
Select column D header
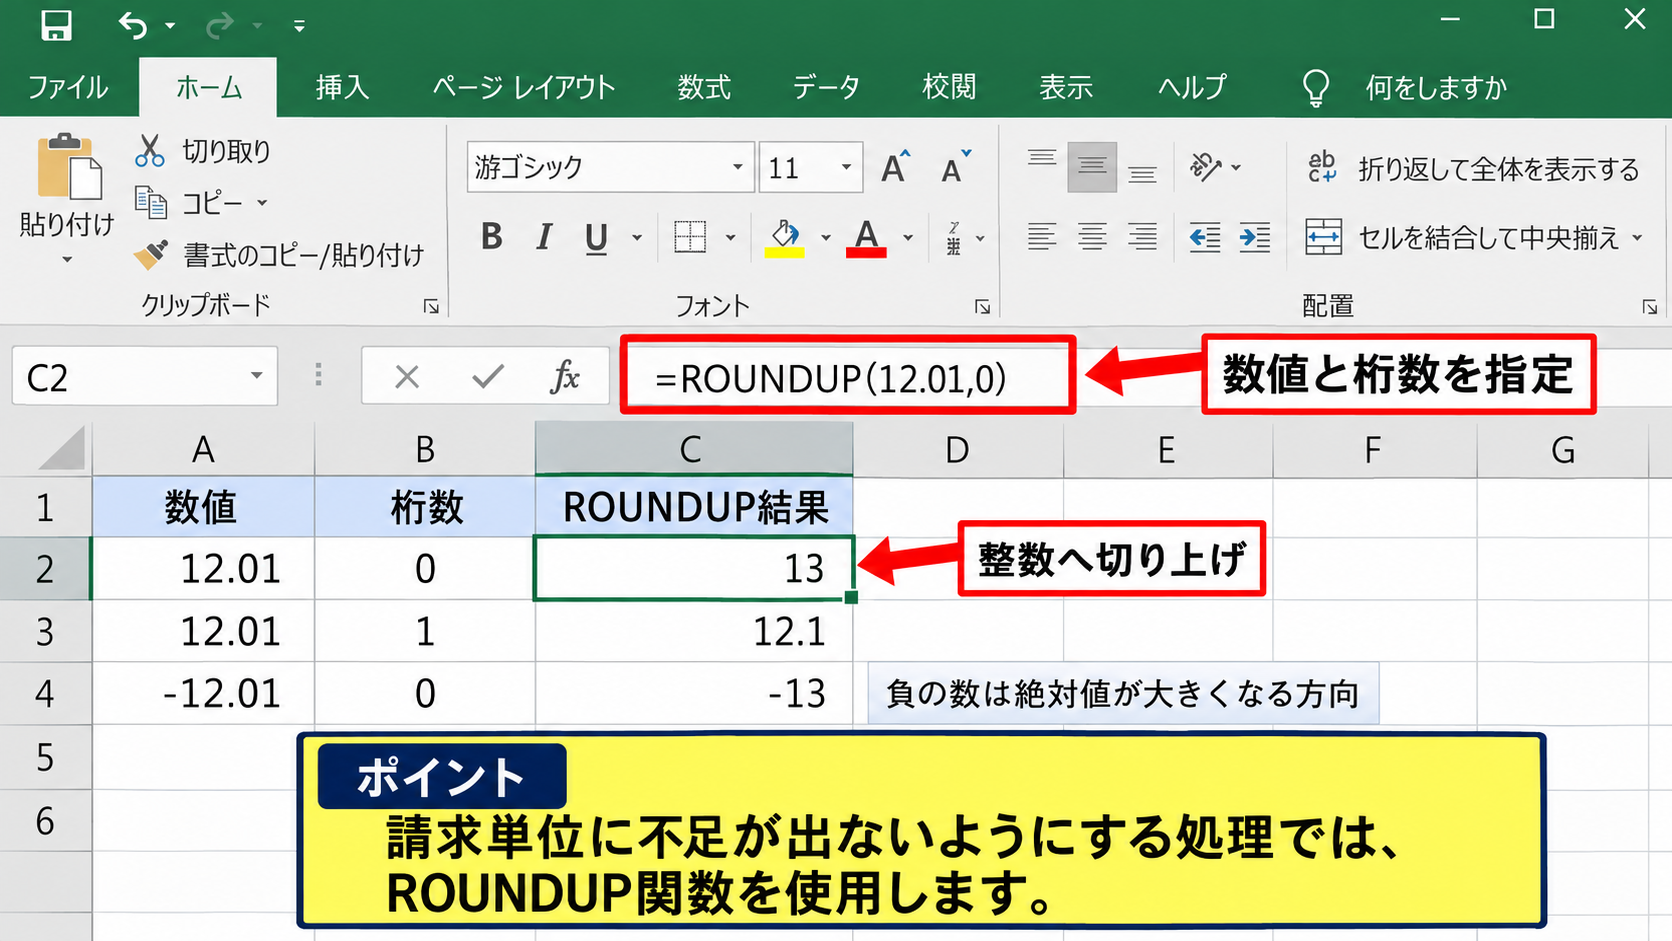[x=957, y=450]
